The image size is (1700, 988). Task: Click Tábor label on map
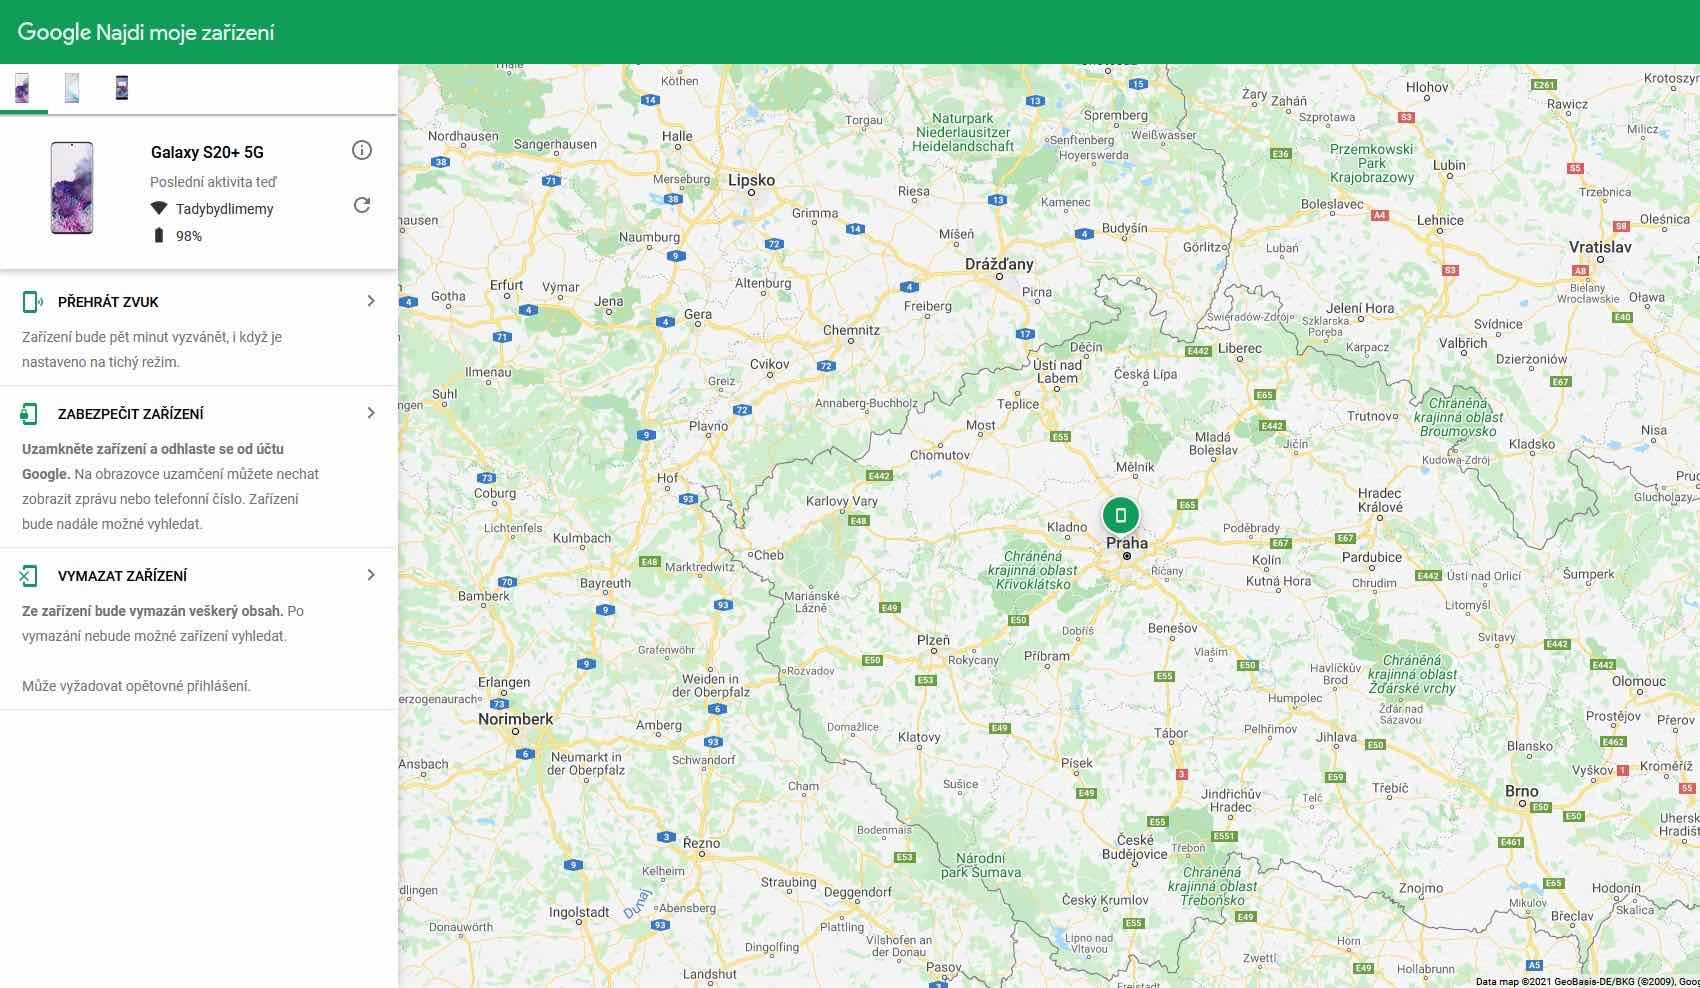[x=1171, y=732]
